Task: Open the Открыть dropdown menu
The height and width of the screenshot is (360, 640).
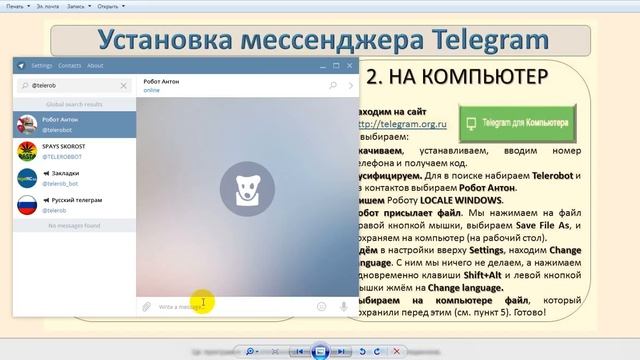Action: click(111, 6)
